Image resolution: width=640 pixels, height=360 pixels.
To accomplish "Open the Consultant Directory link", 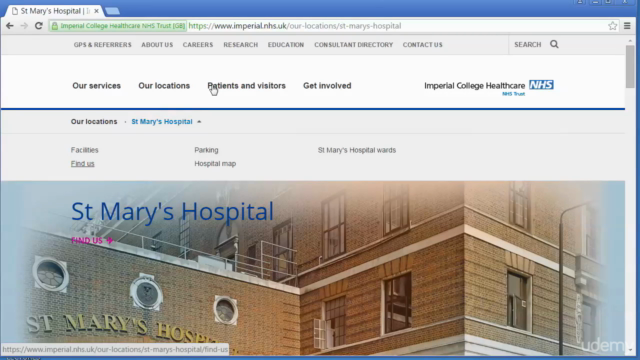I will (x=353, y=45).
